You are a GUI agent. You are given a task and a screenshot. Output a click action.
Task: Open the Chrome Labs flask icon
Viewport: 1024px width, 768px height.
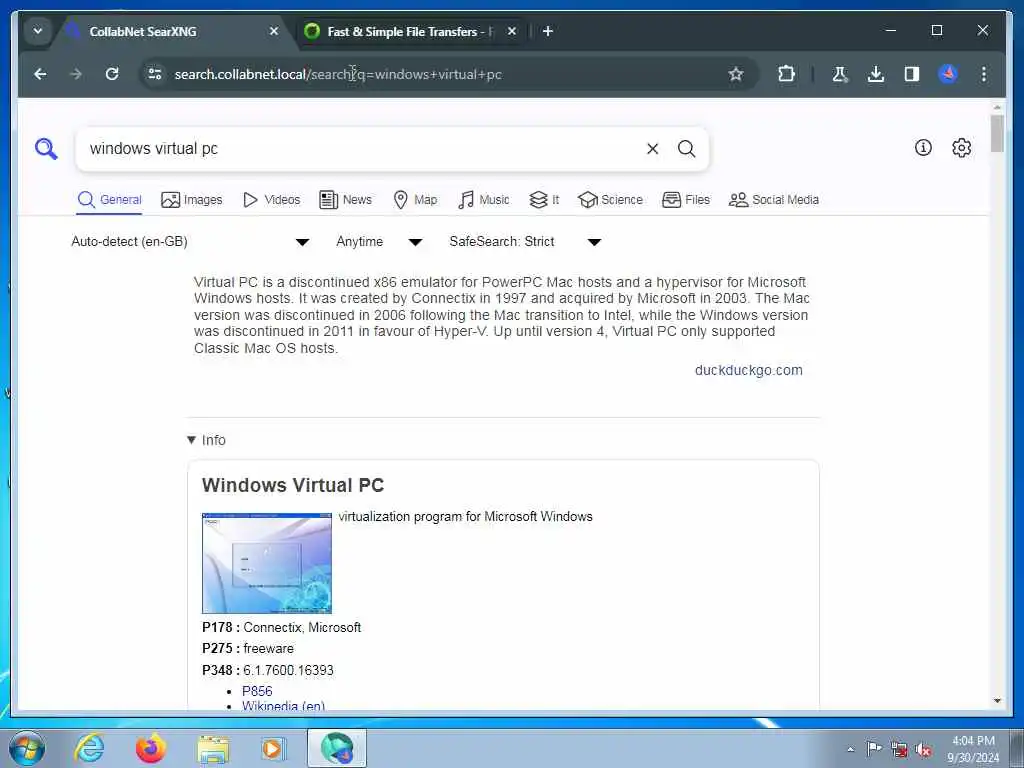pyautogui.click(x=840, y=74)
